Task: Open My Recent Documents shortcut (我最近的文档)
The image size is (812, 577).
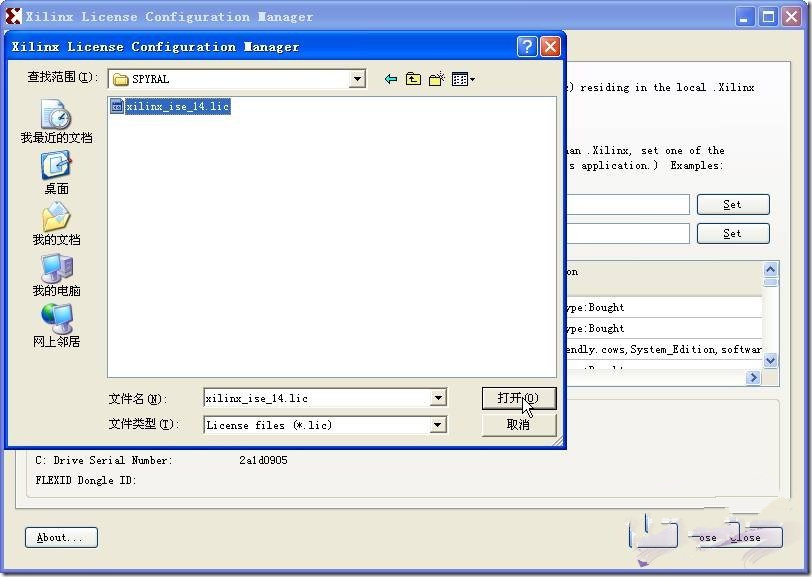Action: (x=56, y=121)
